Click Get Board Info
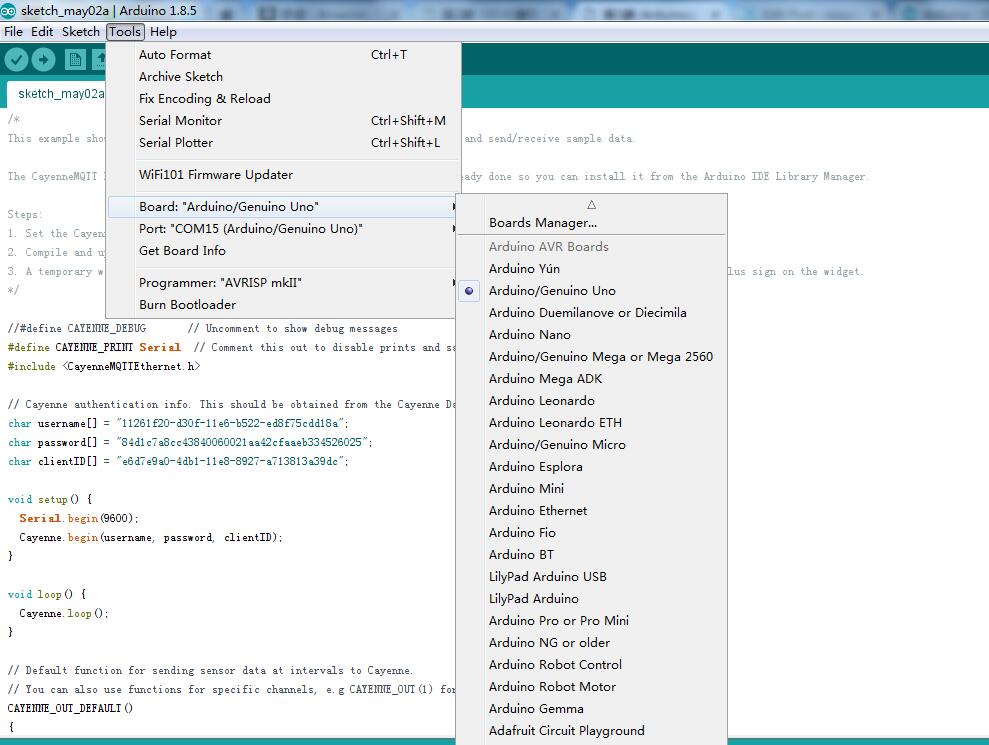This screenshot has width=989, height=745. point(283,251)
